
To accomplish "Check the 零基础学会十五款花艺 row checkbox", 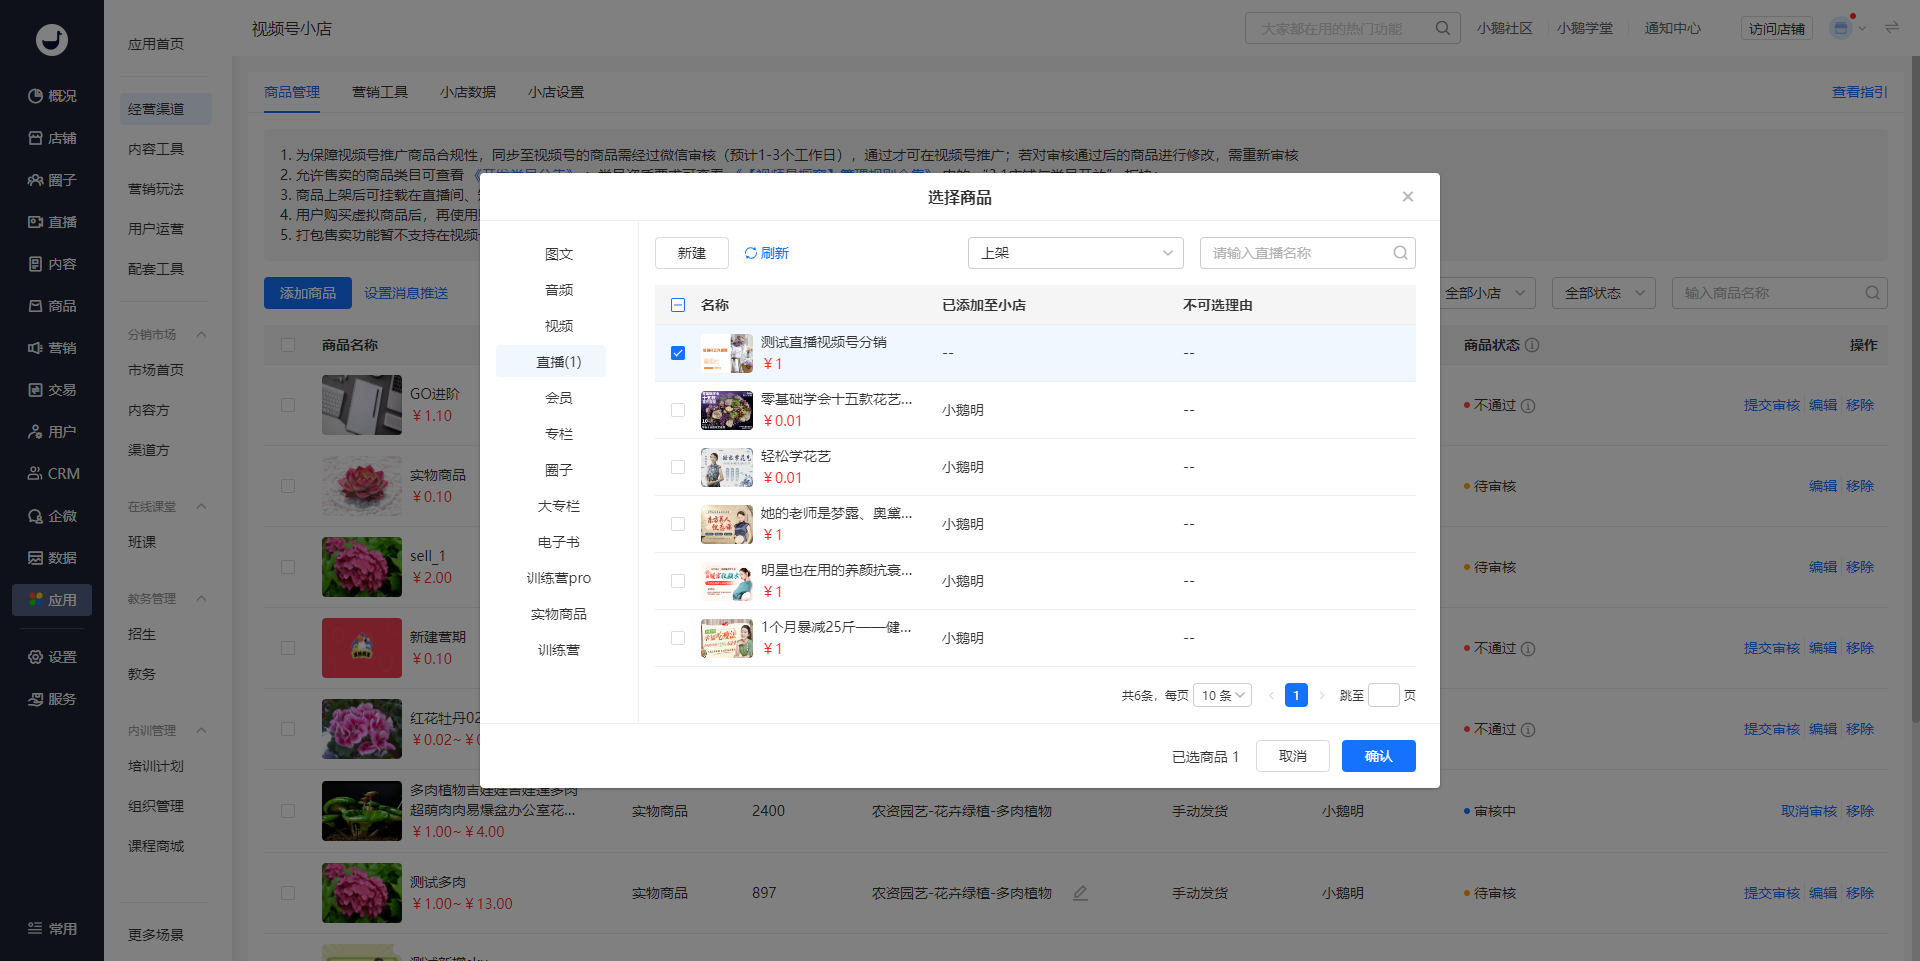I will click(x=678, y=410).
